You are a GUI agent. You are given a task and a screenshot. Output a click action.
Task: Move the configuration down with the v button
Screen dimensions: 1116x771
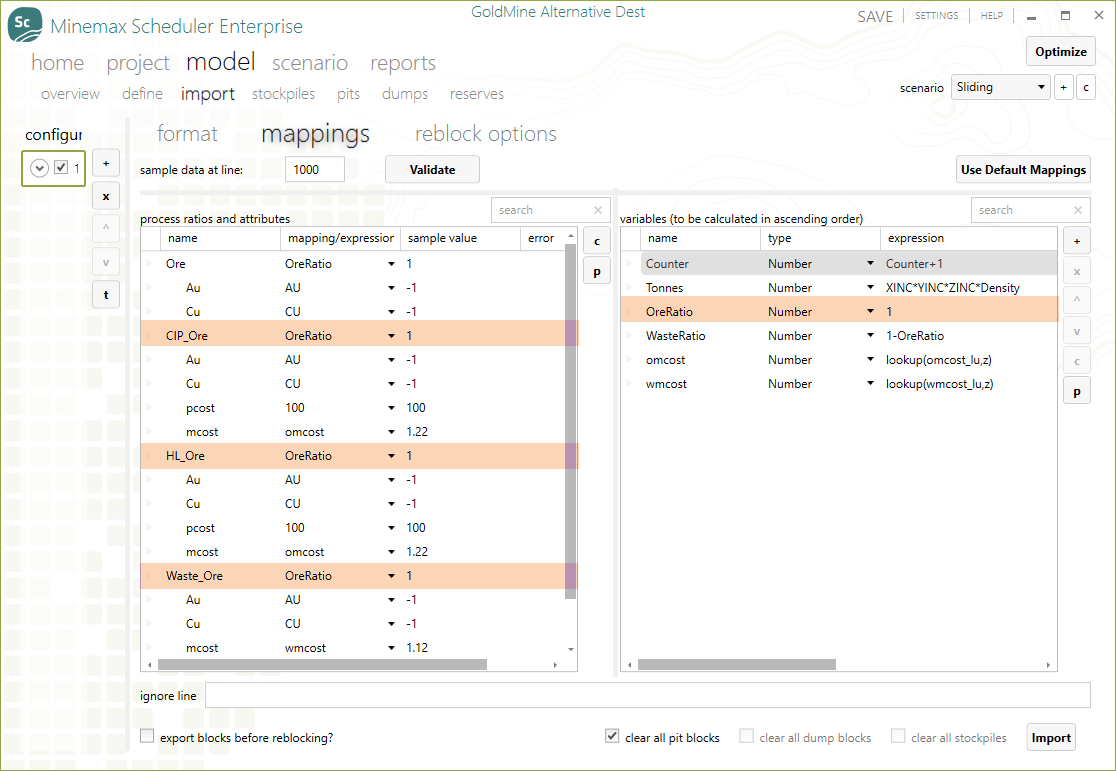pos(106,262)
